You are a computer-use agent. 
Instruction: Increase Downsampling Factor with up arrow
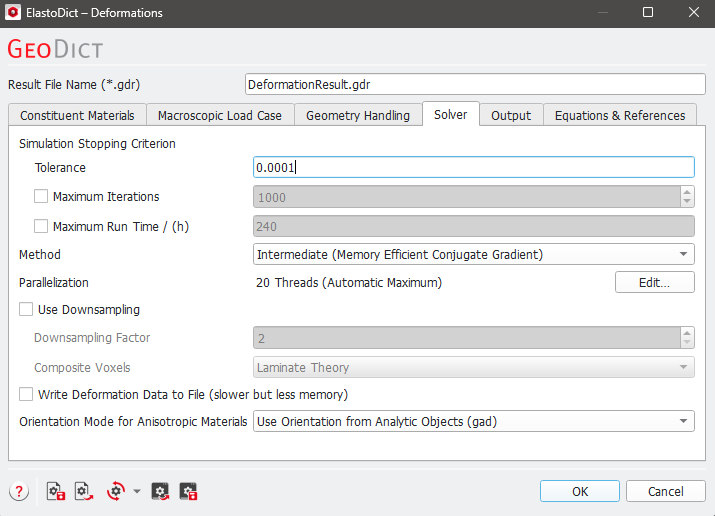tap(687, 333)
